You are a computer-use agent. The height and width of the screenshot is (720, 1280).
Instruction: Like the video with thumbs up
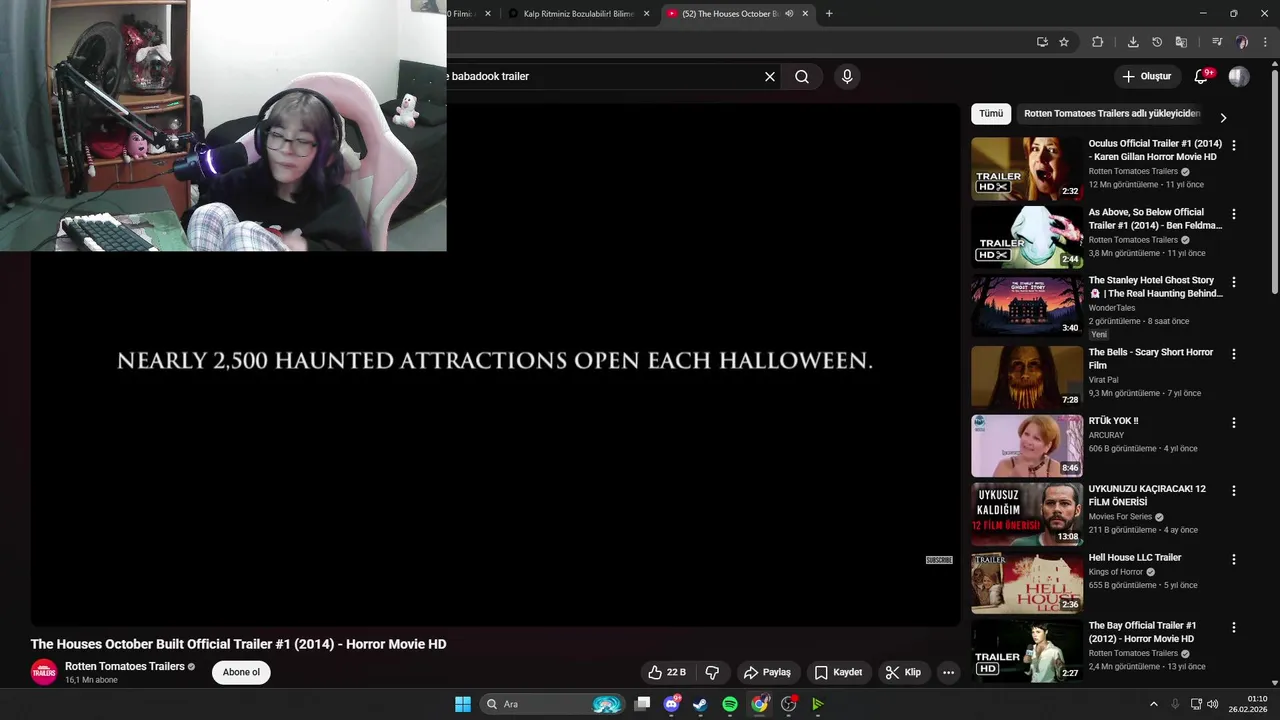click(x=666, y=673)
